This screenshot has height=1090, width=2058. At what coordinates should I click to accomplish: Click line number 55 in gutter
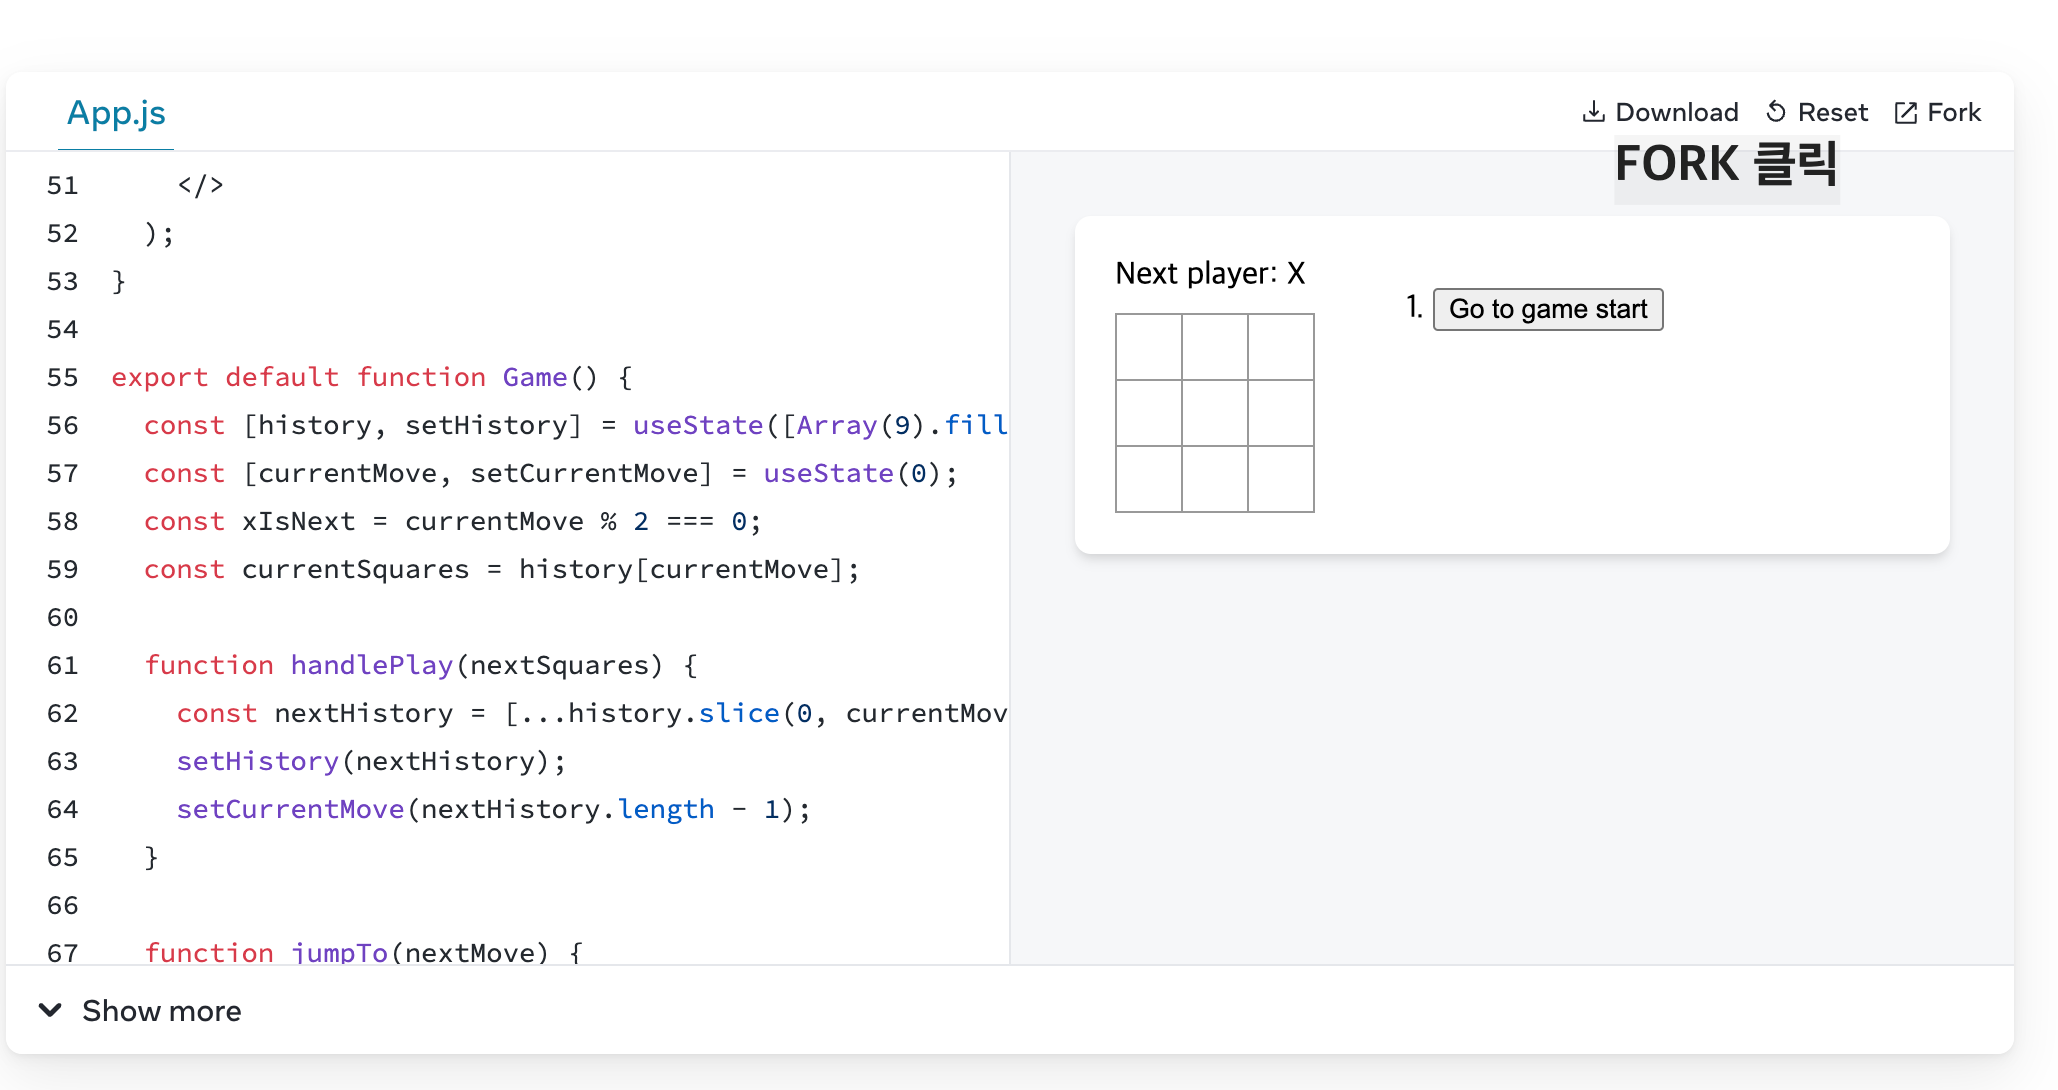pos(62,378)
